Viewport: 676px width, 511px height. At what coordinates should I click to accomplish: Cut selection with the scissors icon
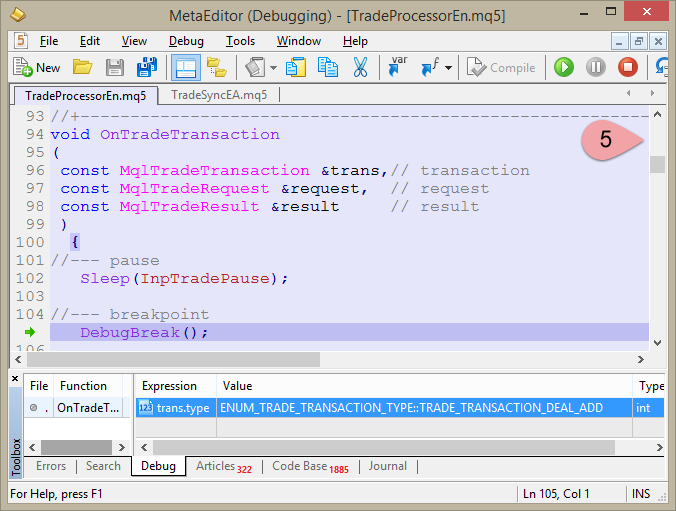[360, 67]
